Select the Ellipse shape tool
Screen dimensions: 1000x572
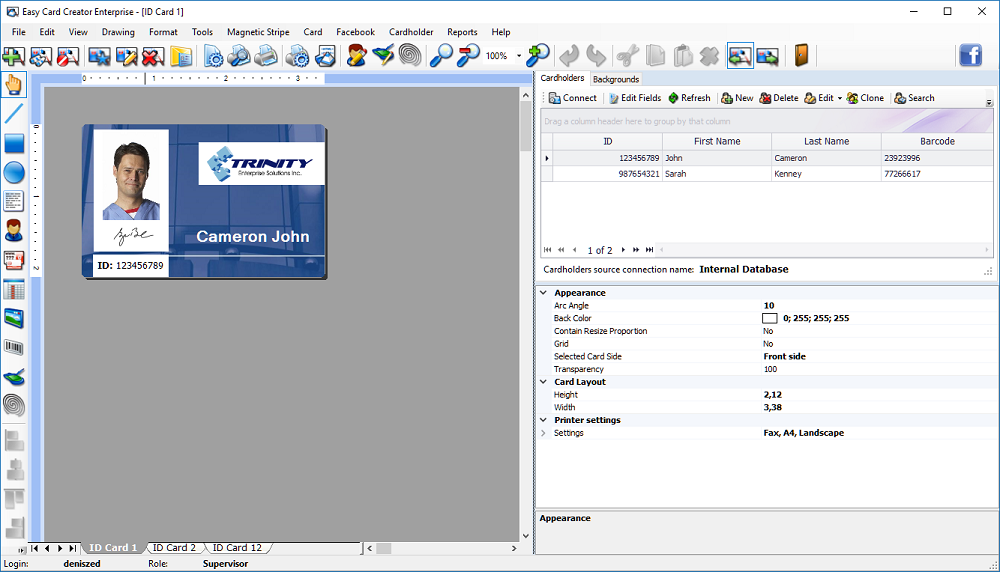pos(14,172)
